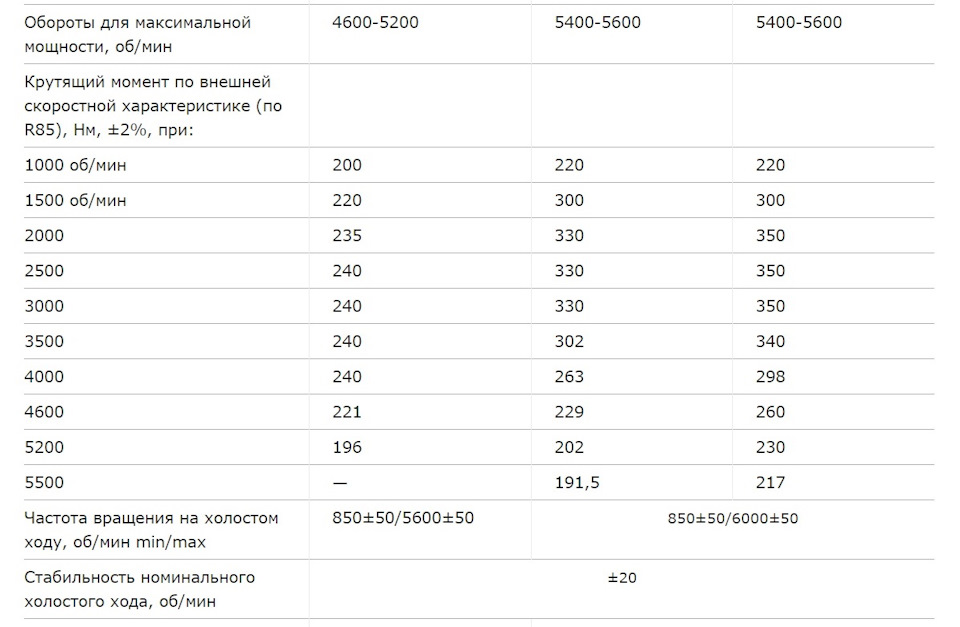Click the 'Крутящий момент по внешней' heading text
The image size is (960, 627).
pos(147,82)
